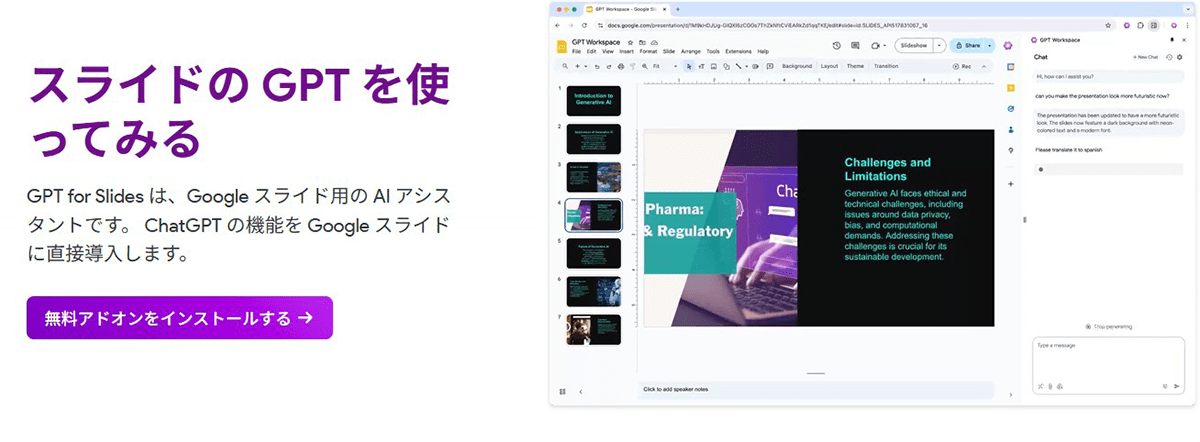Click the browser back arrow
The height and width of the screenshot is (442, 1200).
click(559, 25)
